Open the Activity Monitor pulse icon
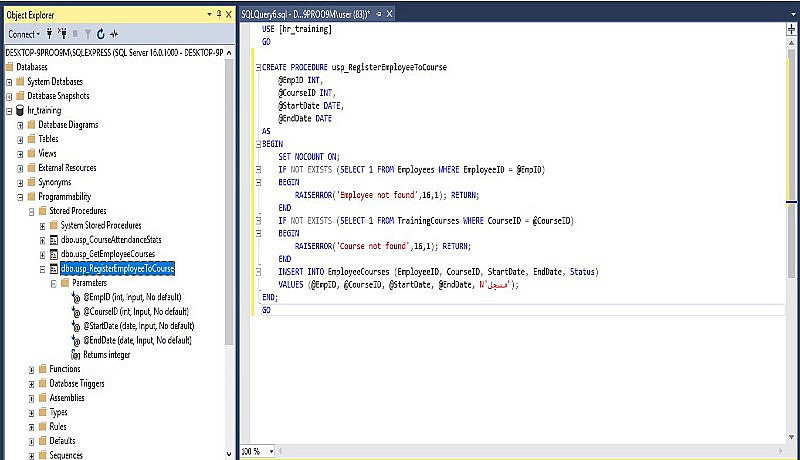The height and width of the screenshot is (460, 800). point(114,34)
